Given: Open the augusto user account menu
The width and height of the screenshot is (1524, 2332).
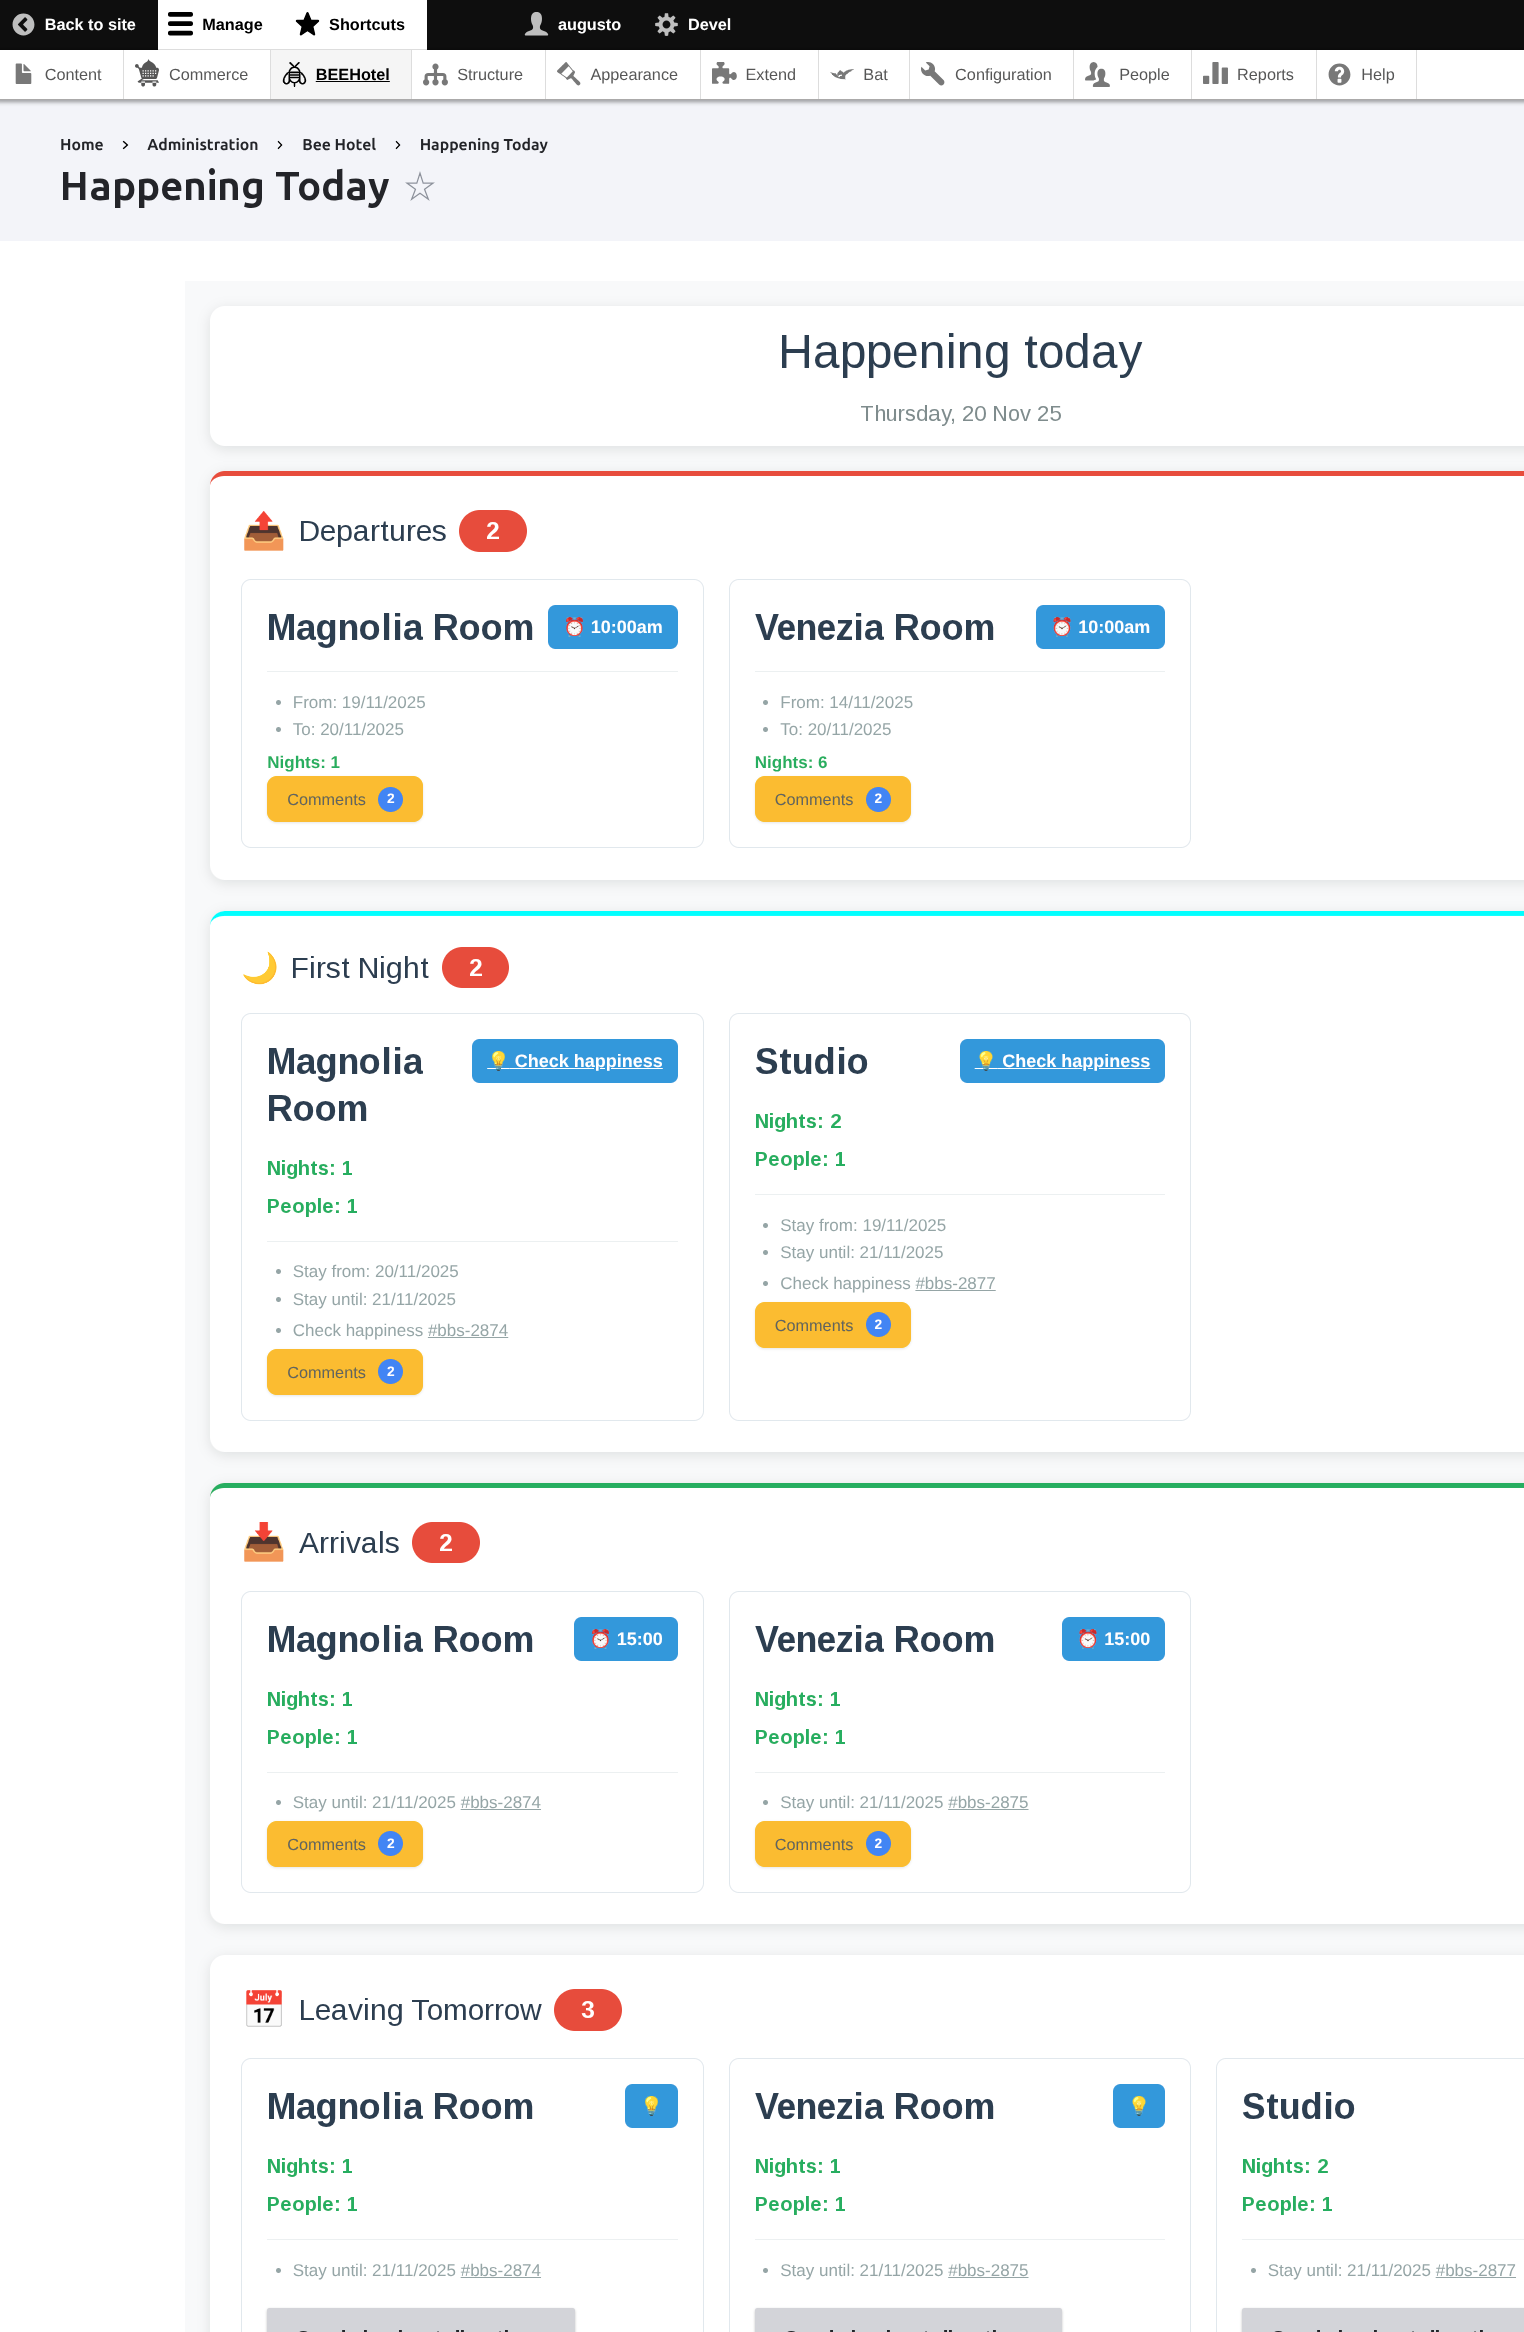Looking at the screenshot, I should (573, 24).
